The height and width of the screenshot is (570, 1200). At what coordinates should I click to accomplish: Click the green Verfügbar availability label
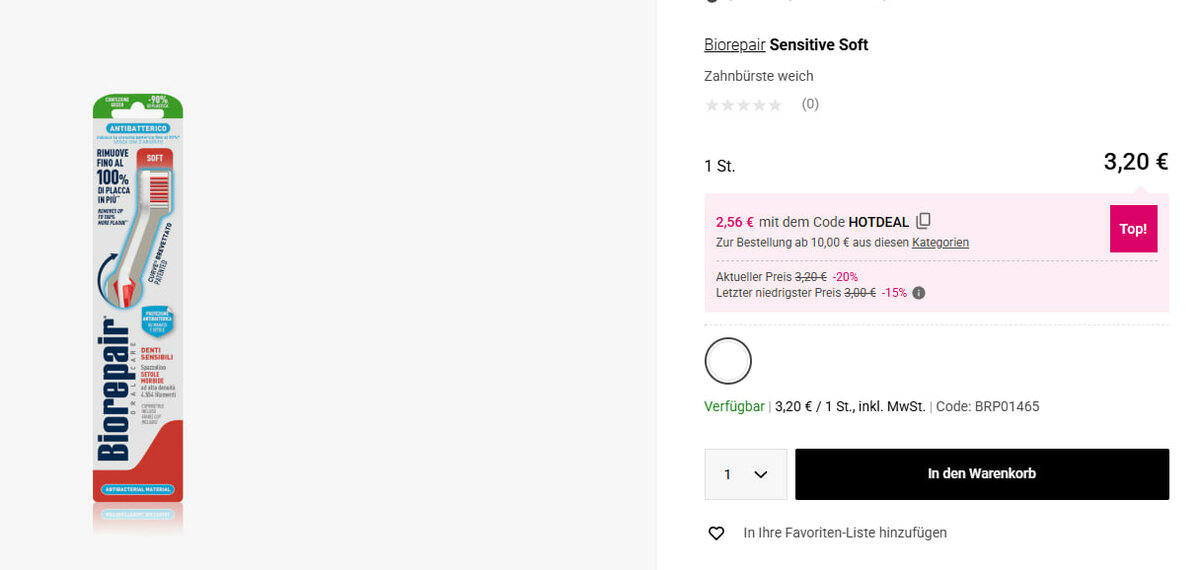click(734, 407)
